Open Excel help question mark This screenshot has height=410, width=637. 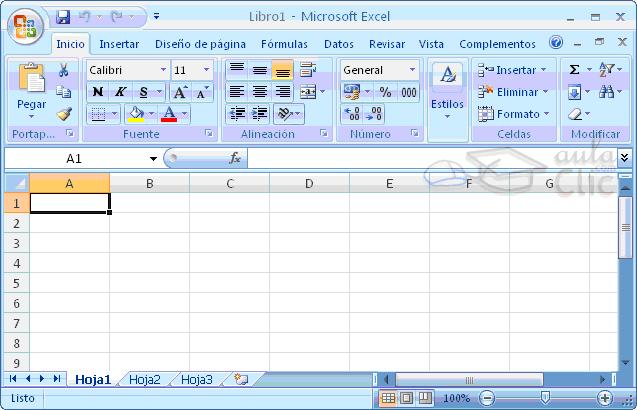556,42
